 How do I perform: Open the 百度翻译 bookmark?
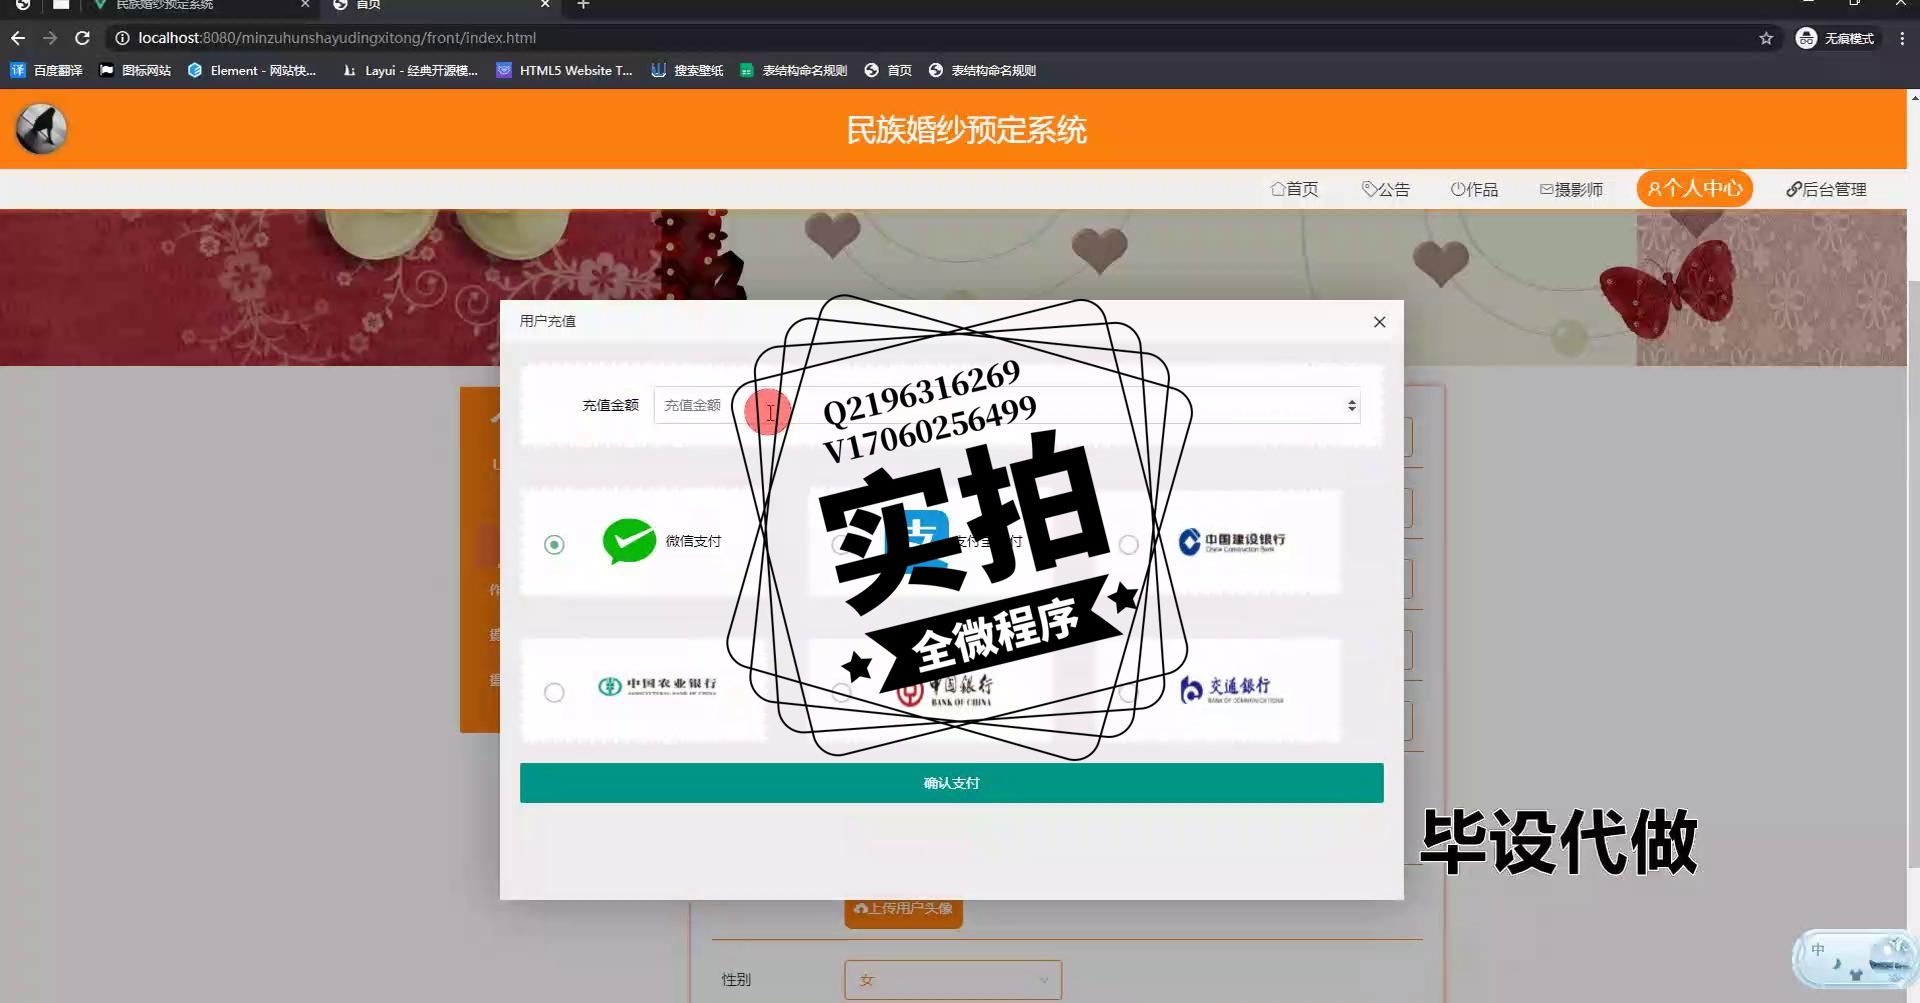[46, 70]
